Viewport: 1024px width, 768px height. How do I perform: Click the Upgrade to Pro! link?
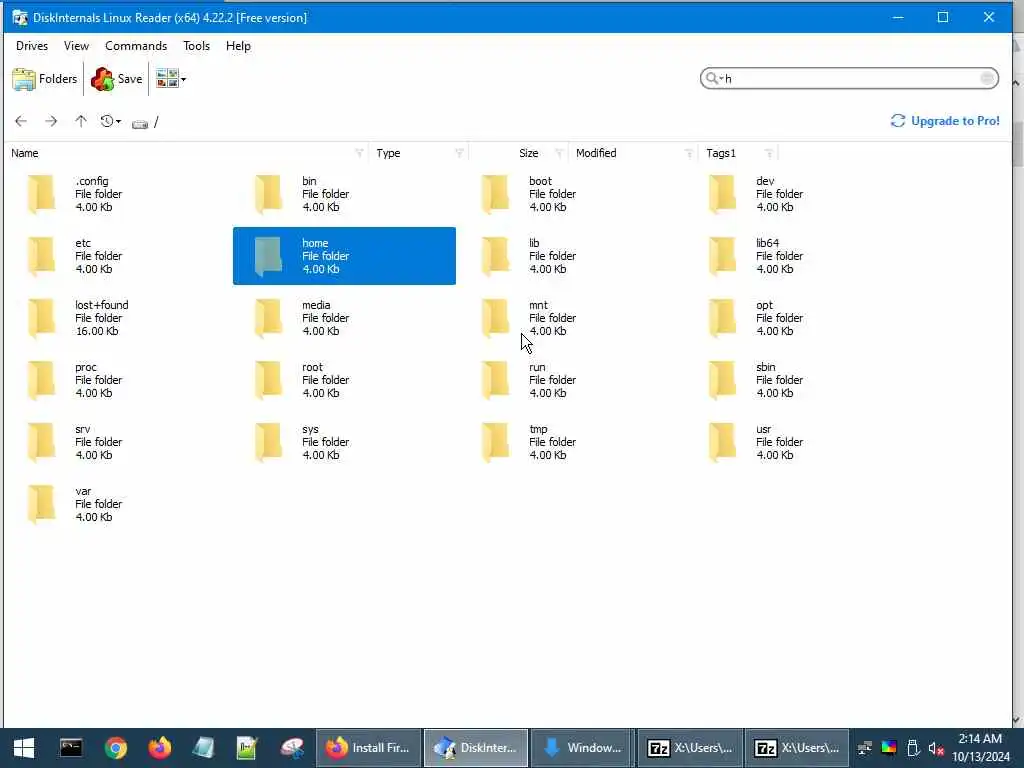(x=945, y=121)
